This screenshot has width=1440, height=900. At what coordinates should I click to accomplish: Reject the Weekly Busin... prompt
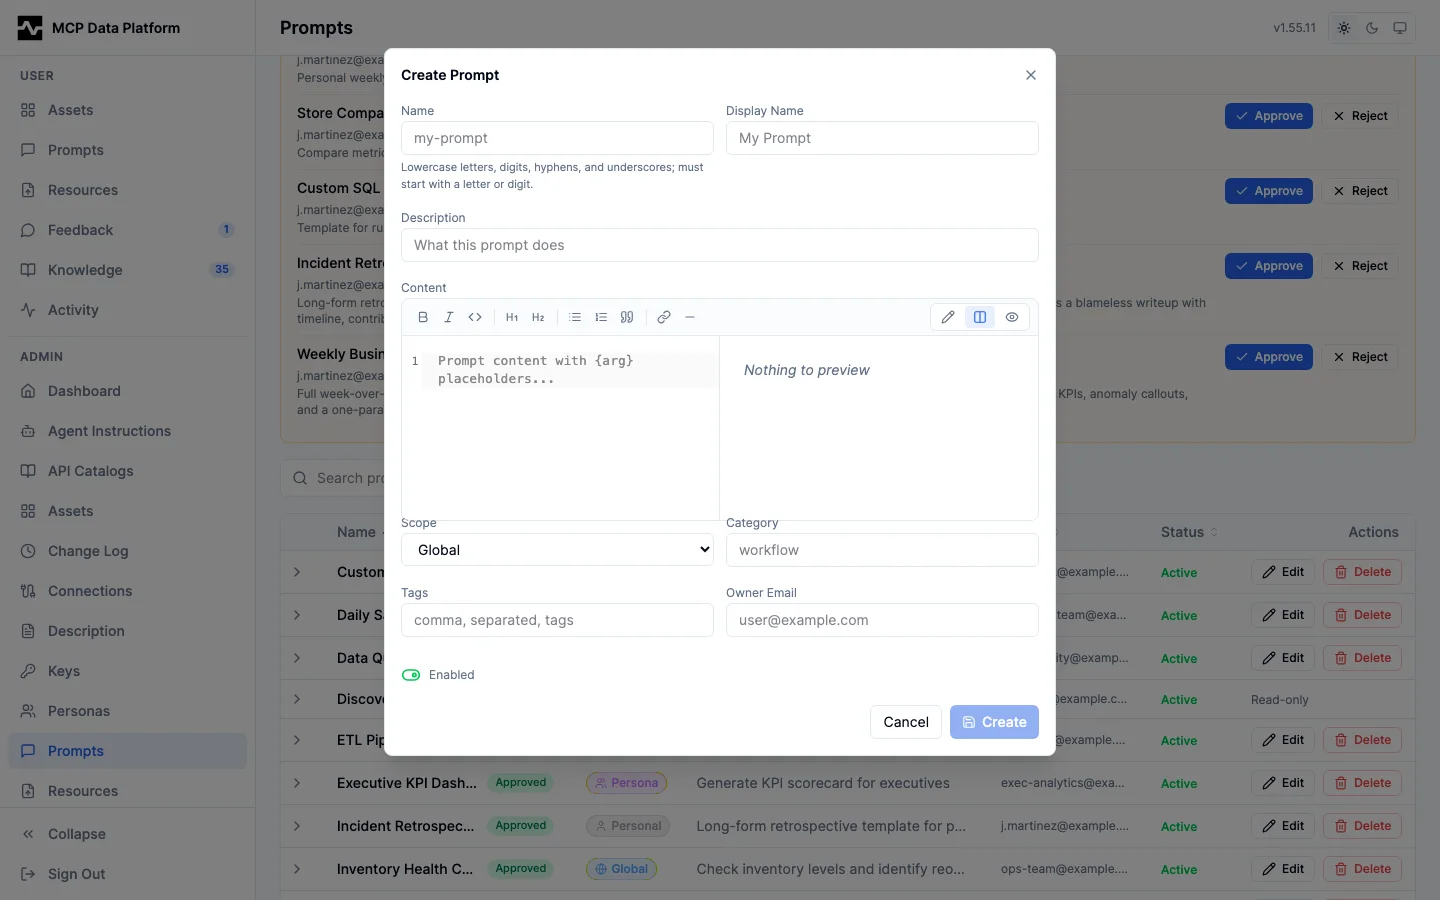(1360, 357)
